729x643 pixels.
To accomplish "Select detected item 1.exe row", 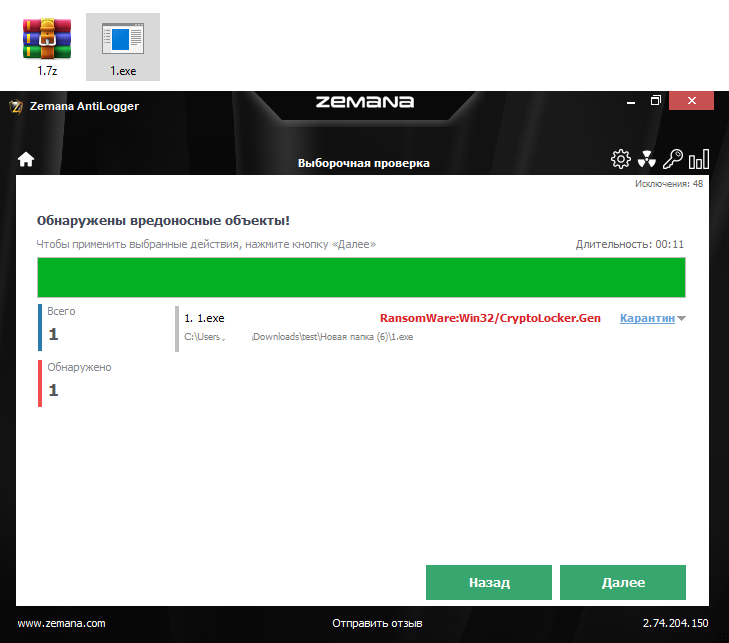I will pos(431,328).
